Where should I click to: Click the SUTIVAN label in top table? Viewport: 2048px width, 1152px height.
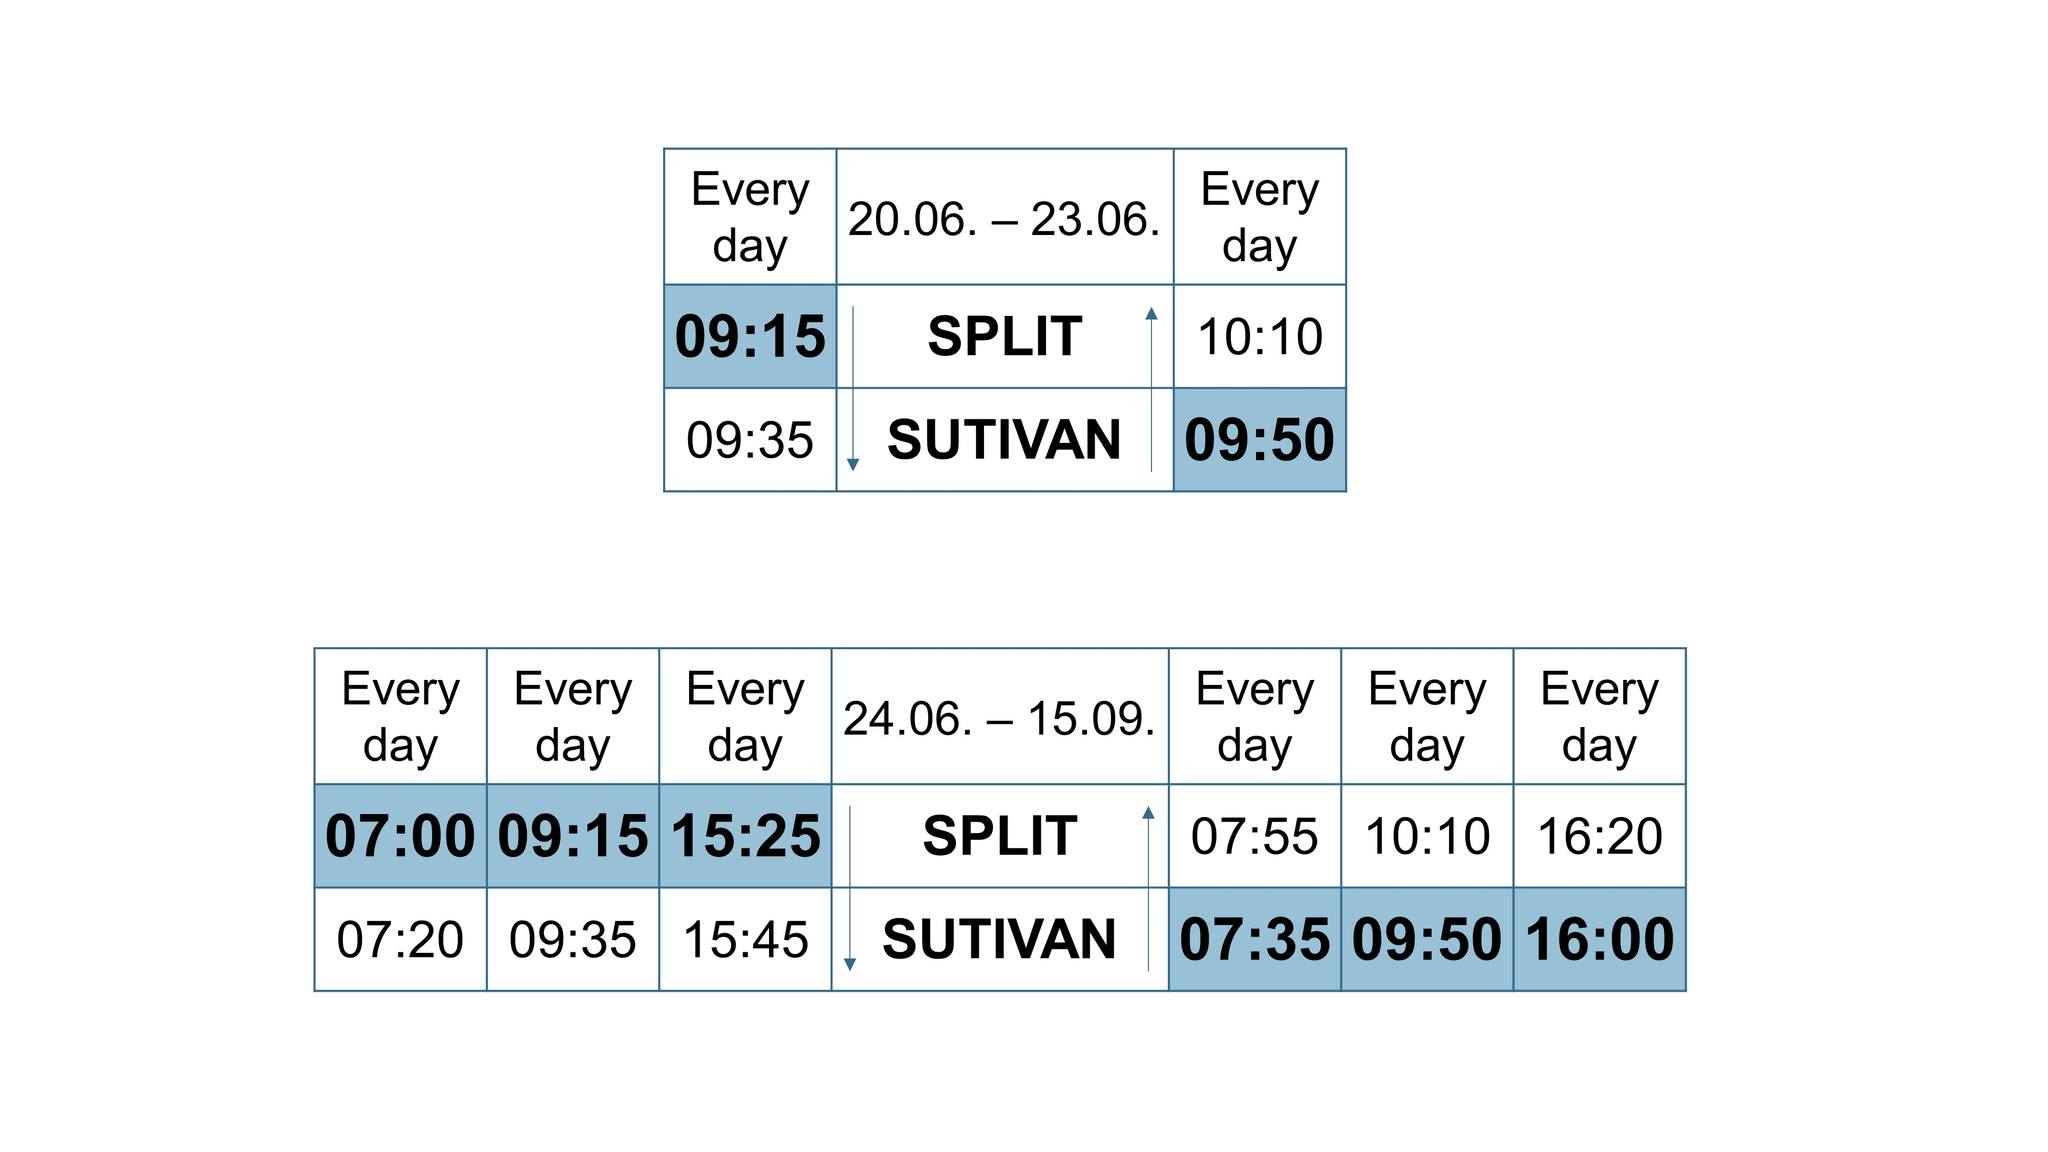pos(1004,440)
